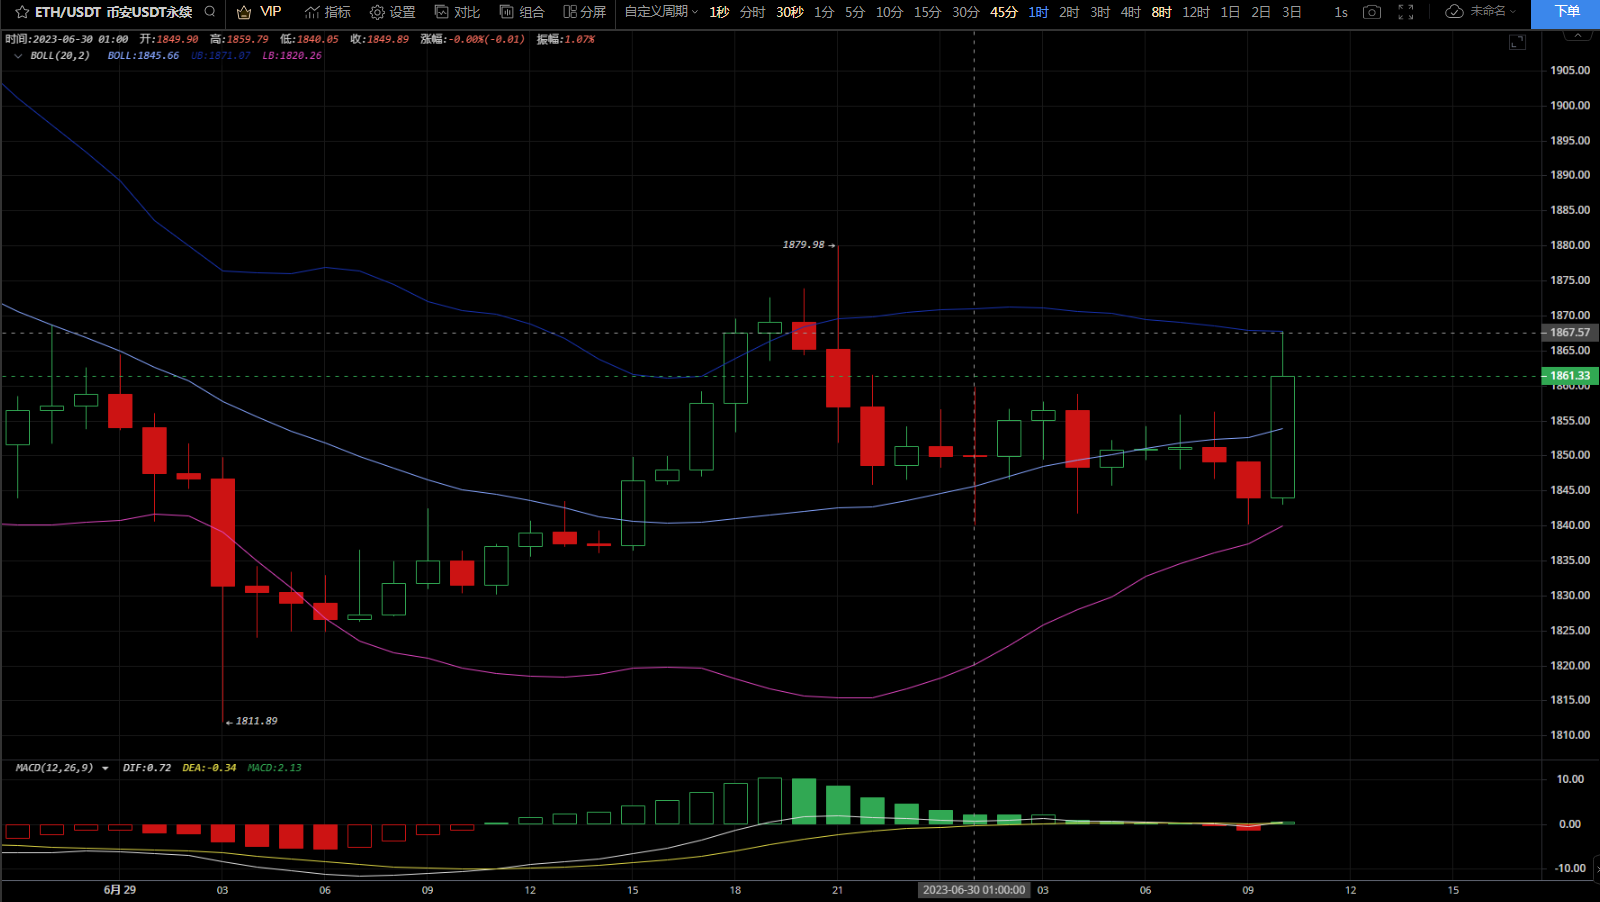Screen dimensions: 1600x902
Task: Click the UB:1871.07 upper band value
Action: point(221,56)
